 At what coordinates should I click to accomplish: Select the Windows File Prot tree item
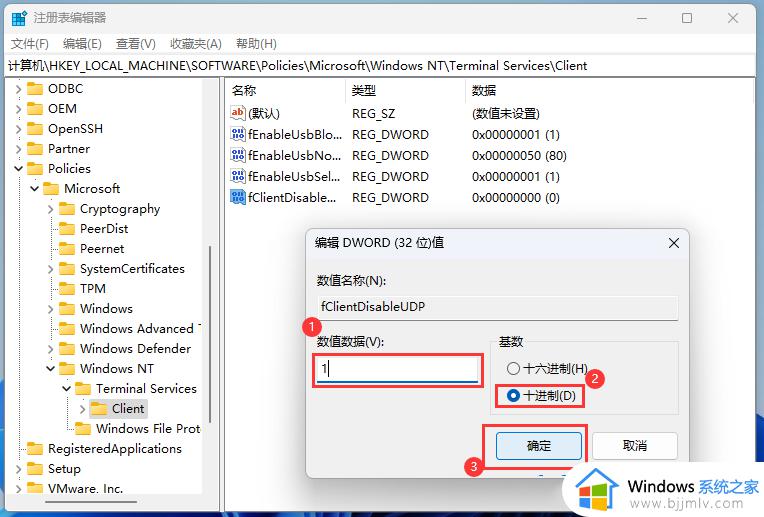148,428
